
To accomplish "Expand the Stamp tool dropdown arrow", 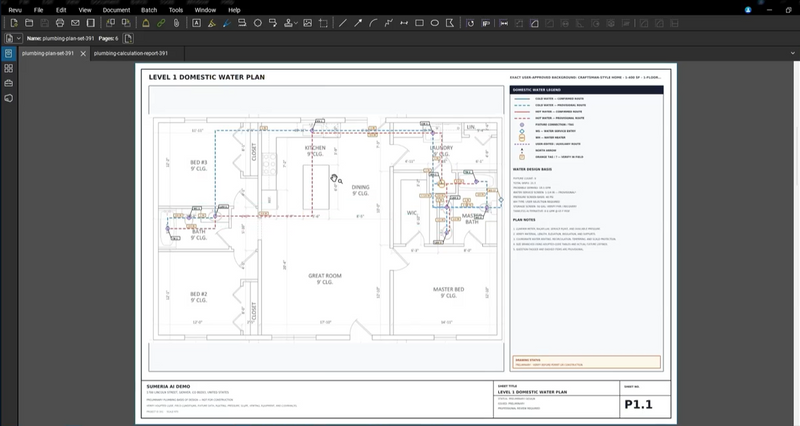I will pyautogui.click(x=296, y=23).
